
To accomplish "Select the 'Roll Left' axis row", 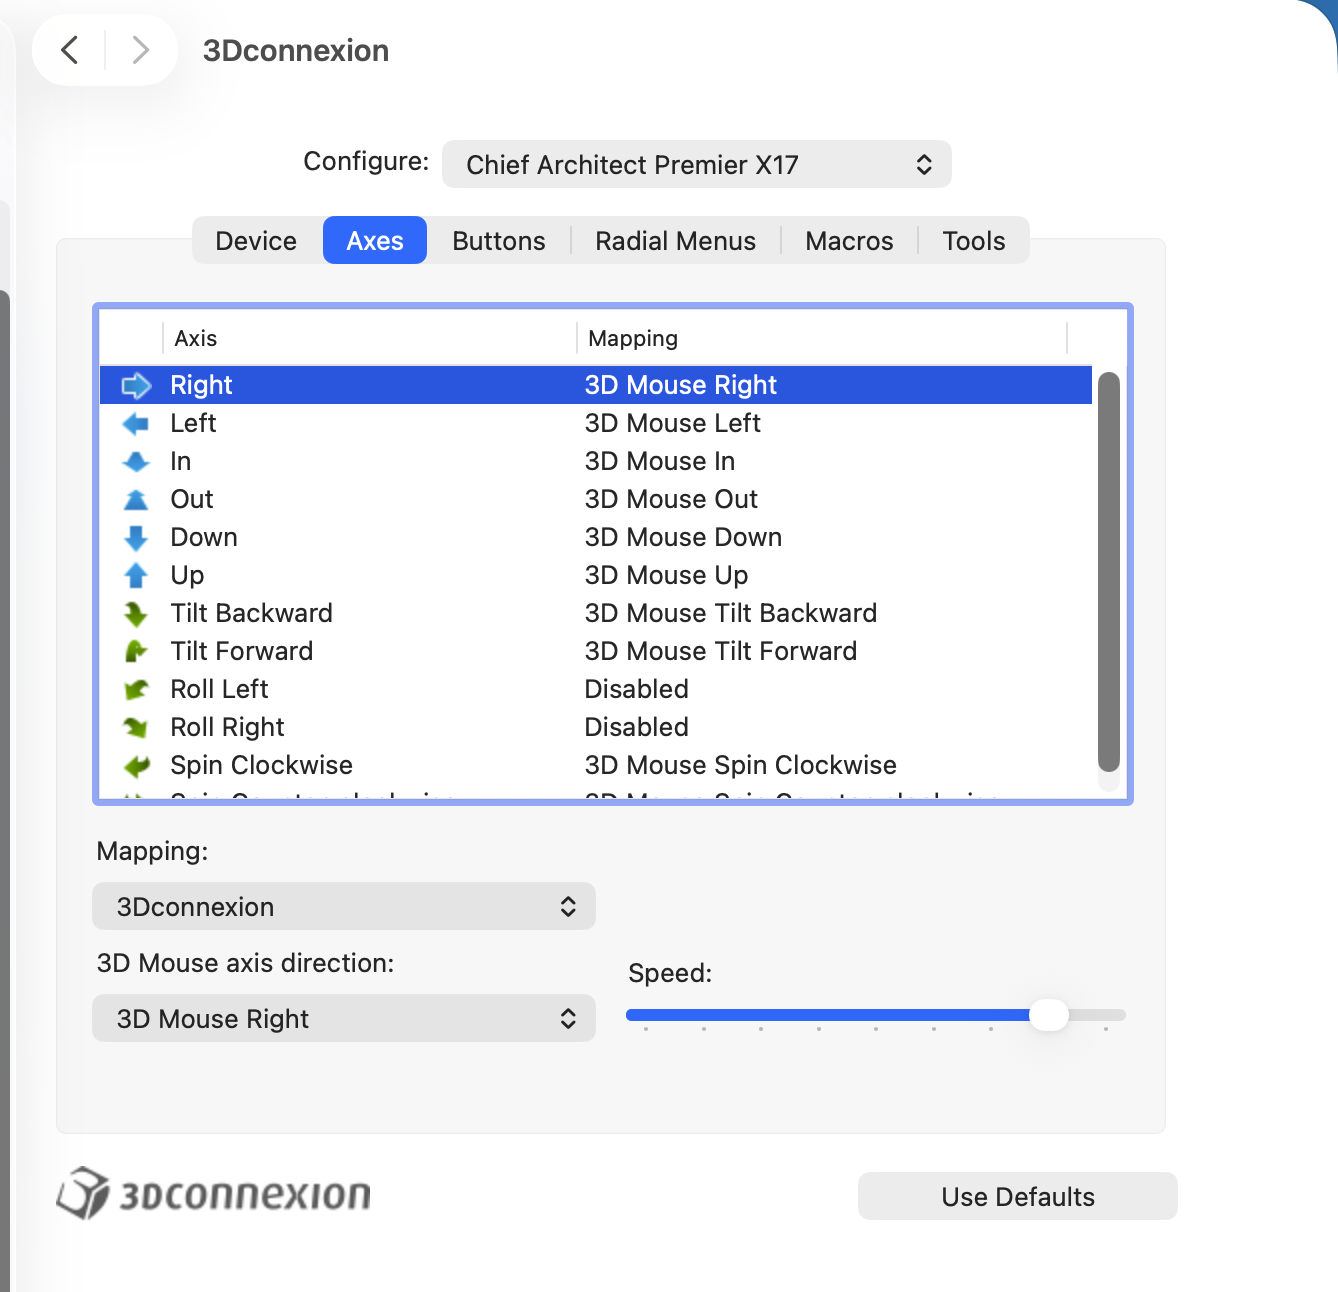I will pos(596,689).
